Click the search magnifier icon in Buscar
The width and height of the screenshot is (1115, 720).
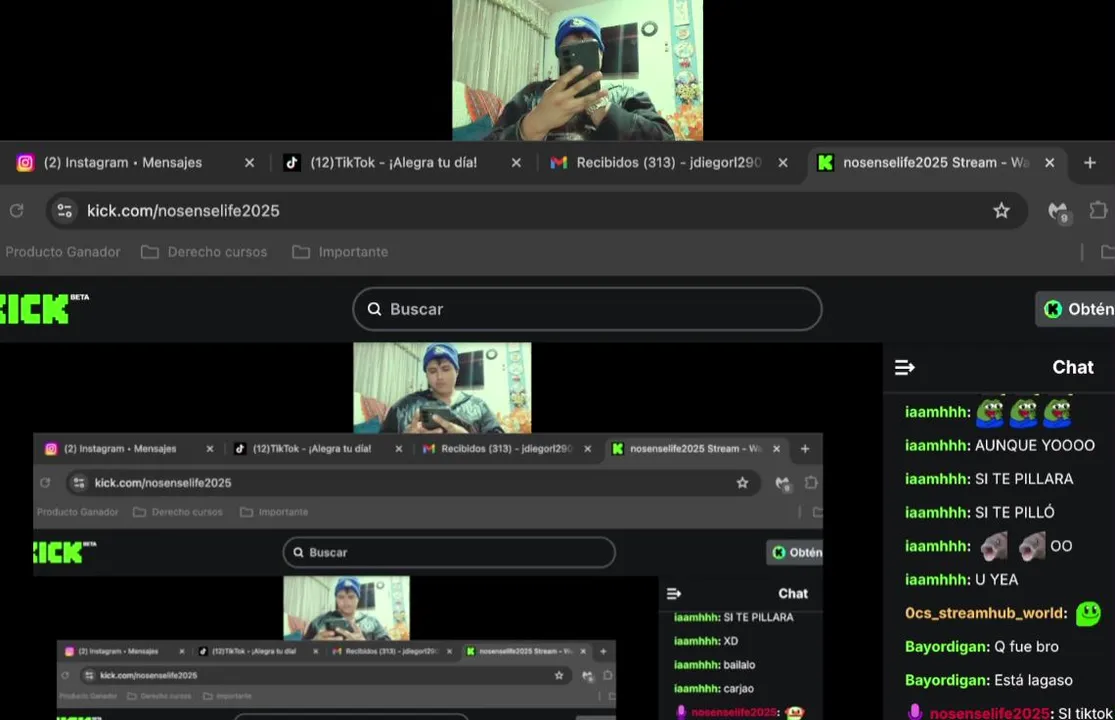(x=374, y=308)
